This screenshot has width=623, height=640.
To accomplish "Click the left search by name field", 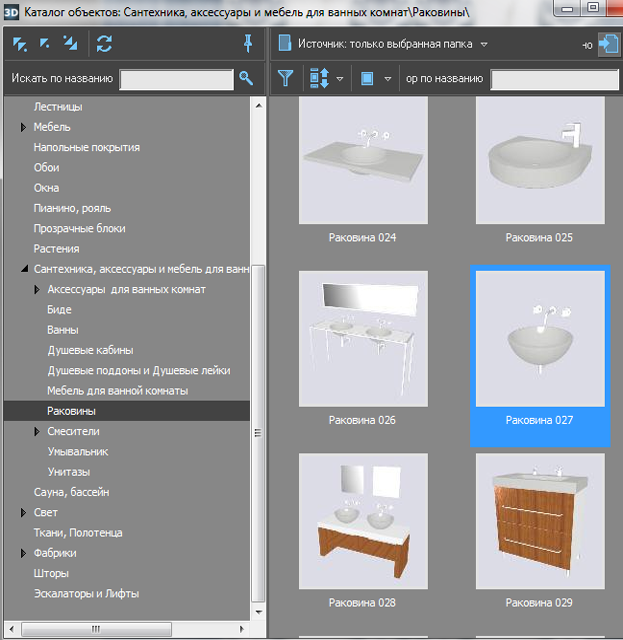I will pyautogui.click(x=175, y=78).
